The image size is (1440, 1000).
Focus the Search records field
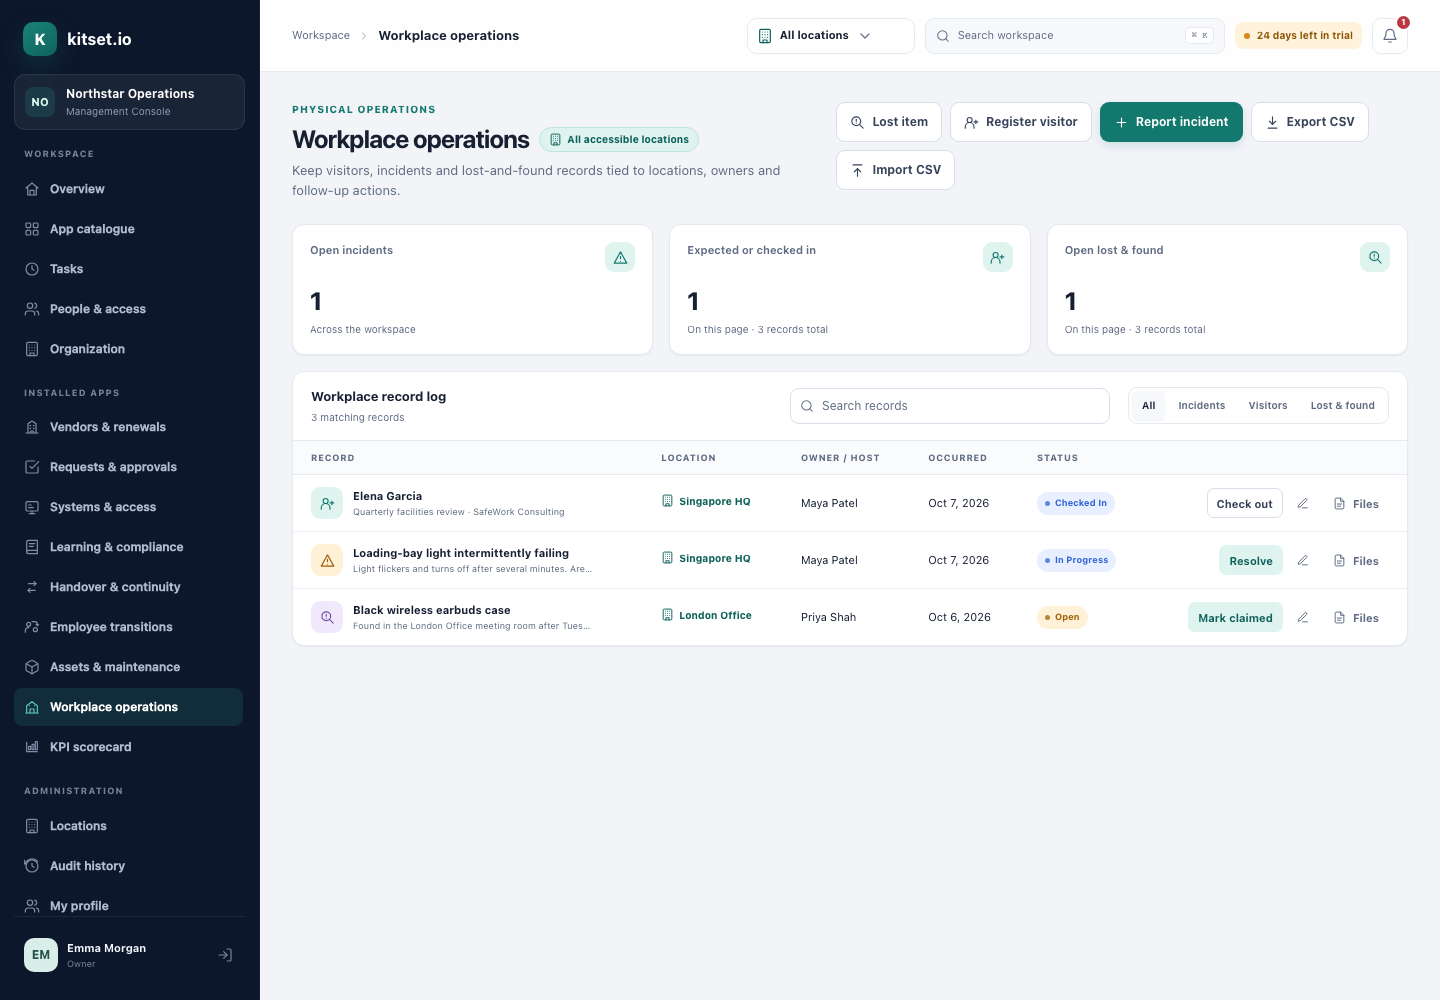coord(950,406)
